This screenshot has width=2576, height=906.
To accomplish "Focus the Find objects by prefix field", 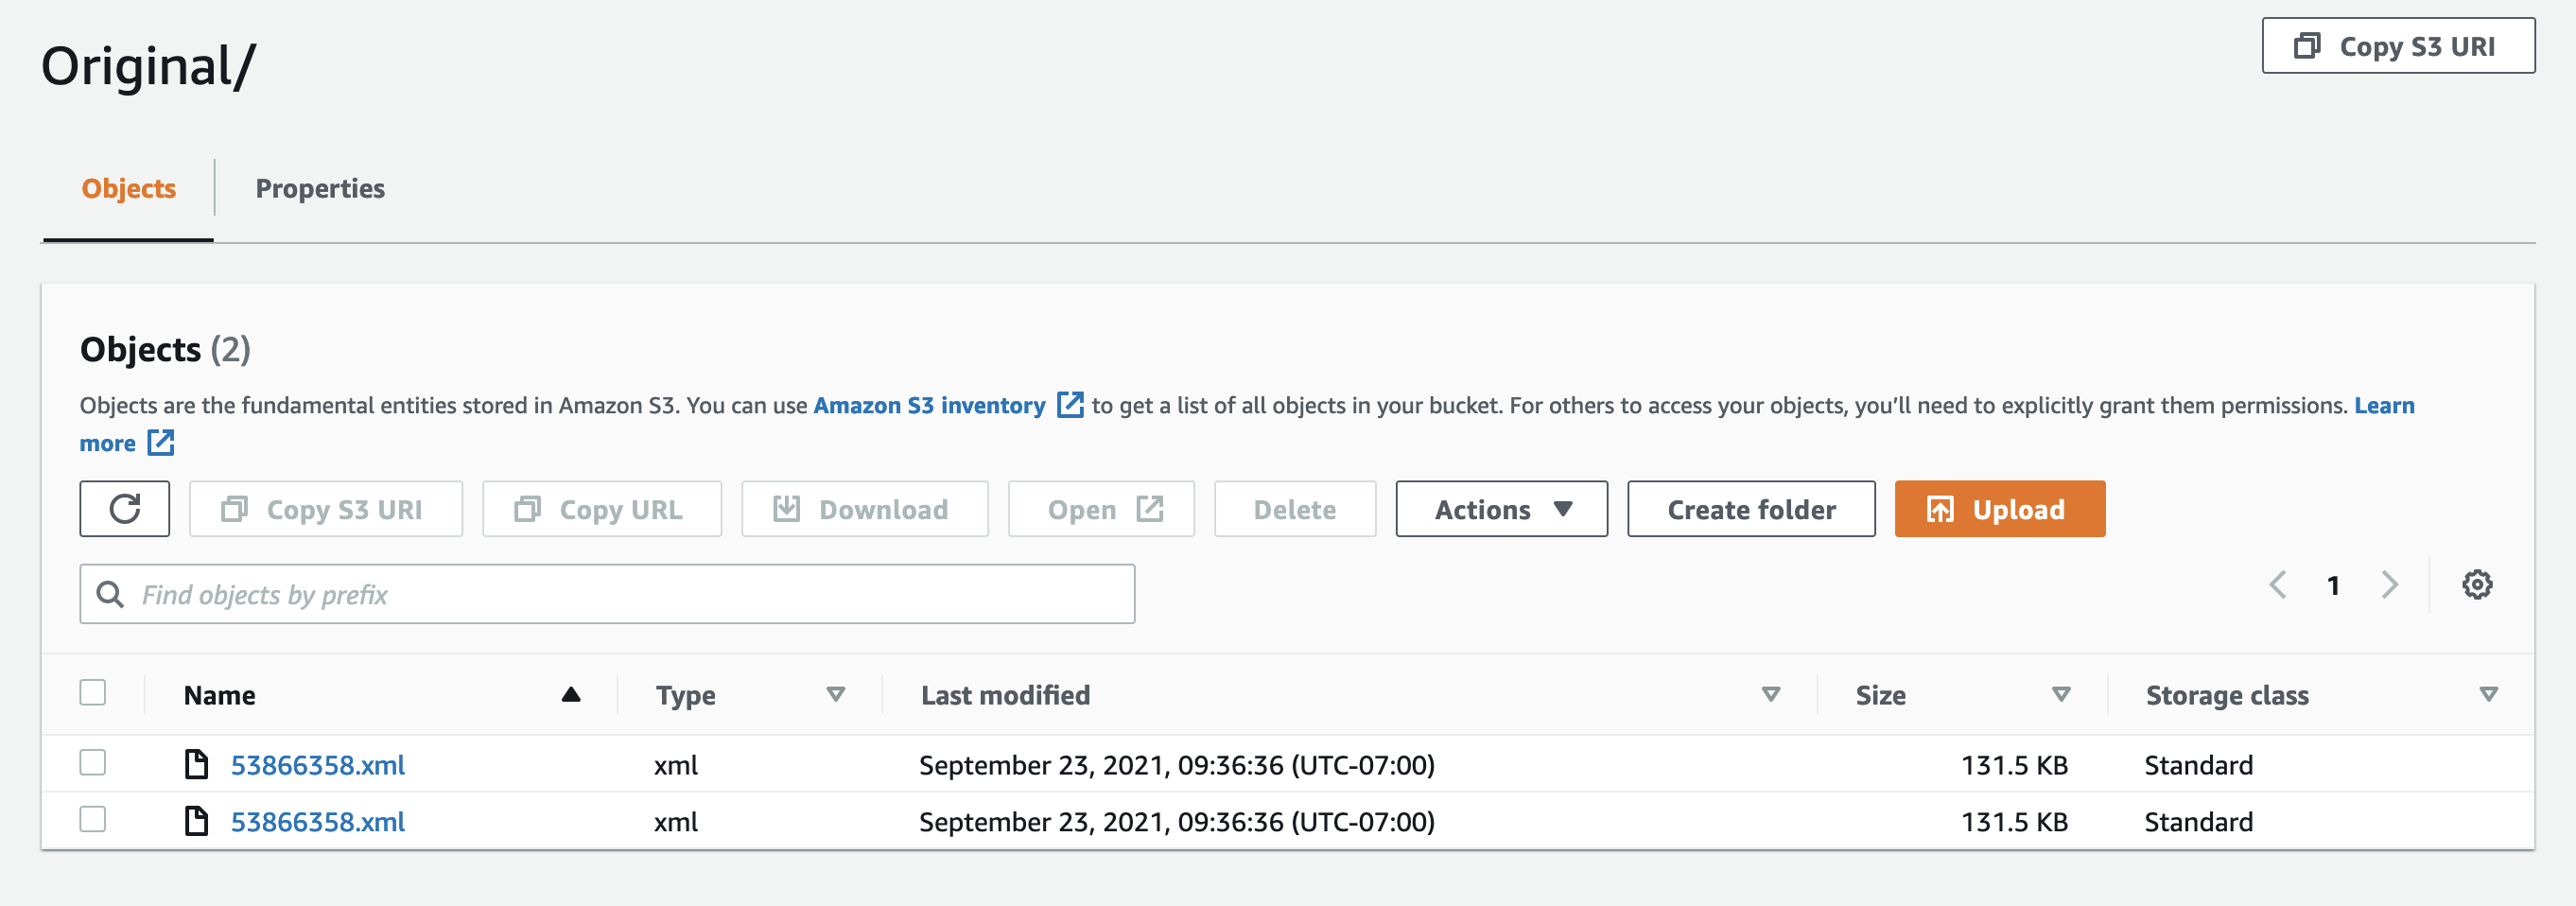I will [x=607, y=594].
